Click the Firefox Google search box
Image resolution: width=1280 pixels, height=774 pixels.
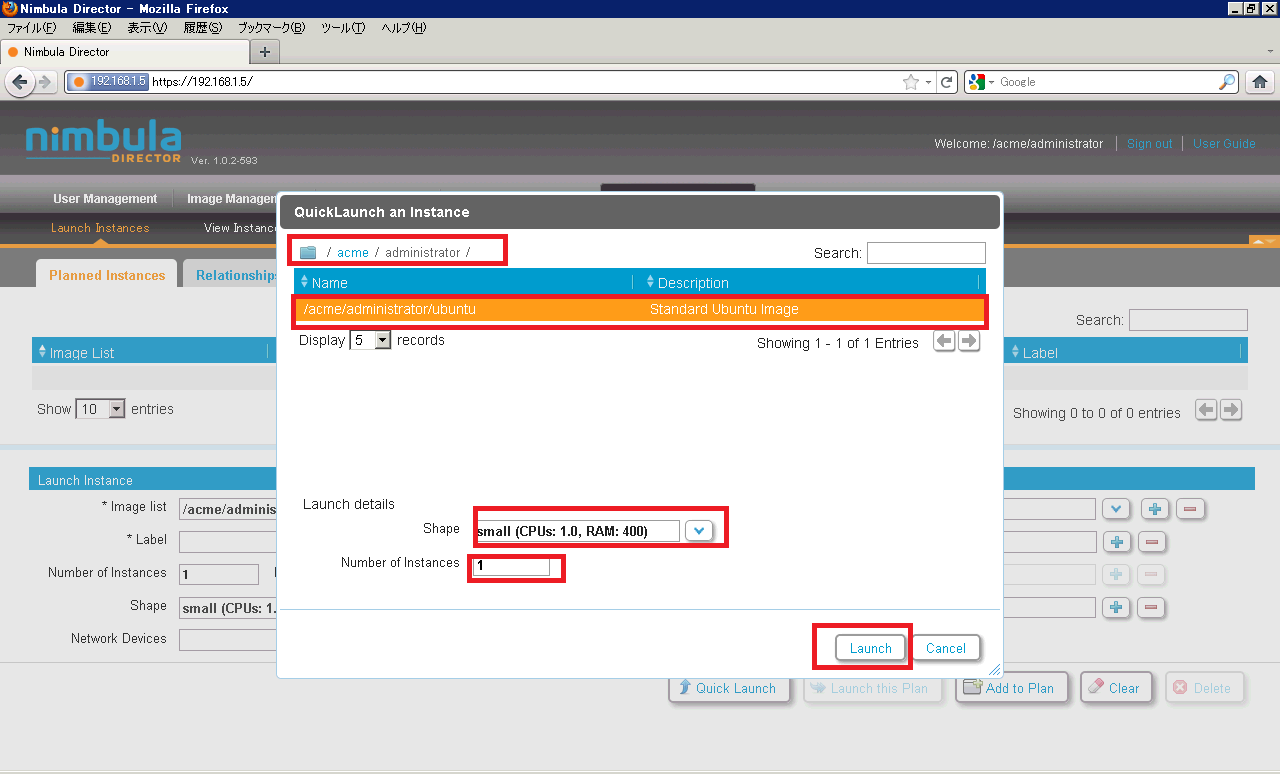(x=1107, y=82)
